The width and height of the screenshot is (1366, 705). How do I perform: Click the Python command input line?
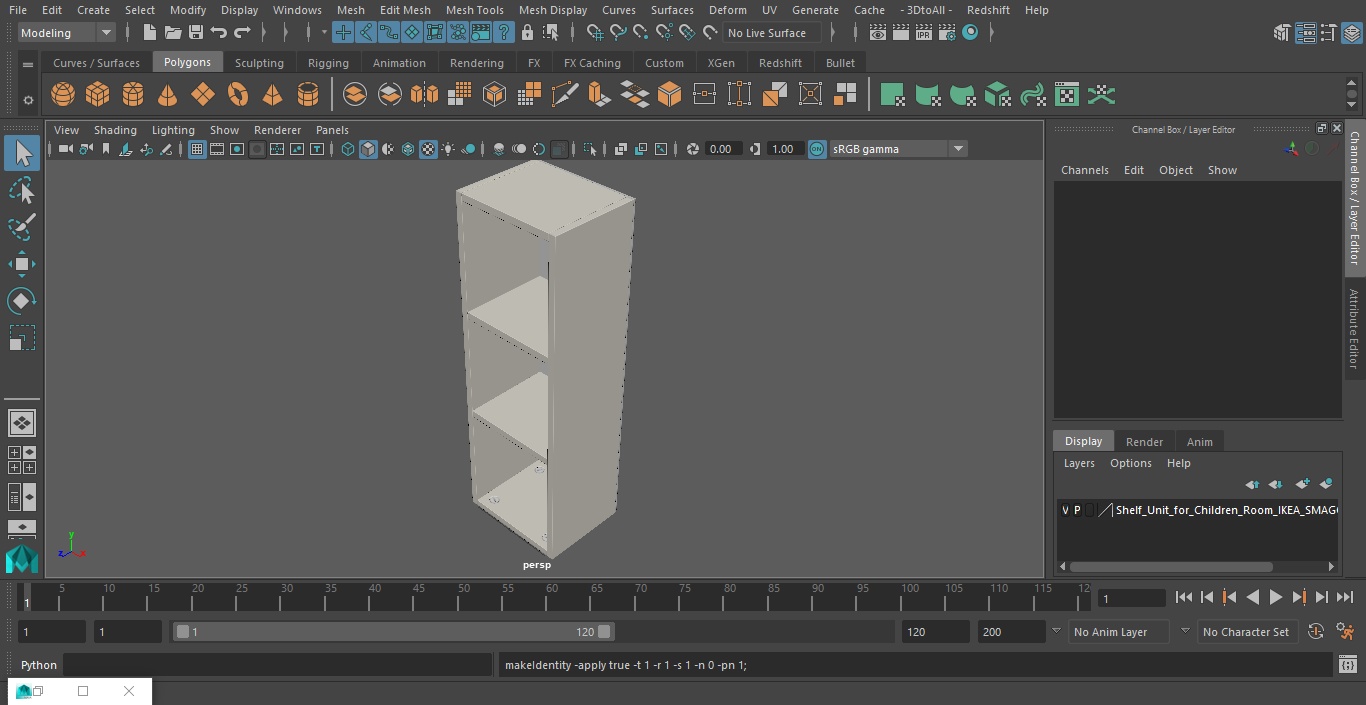(x=278, y=665)
